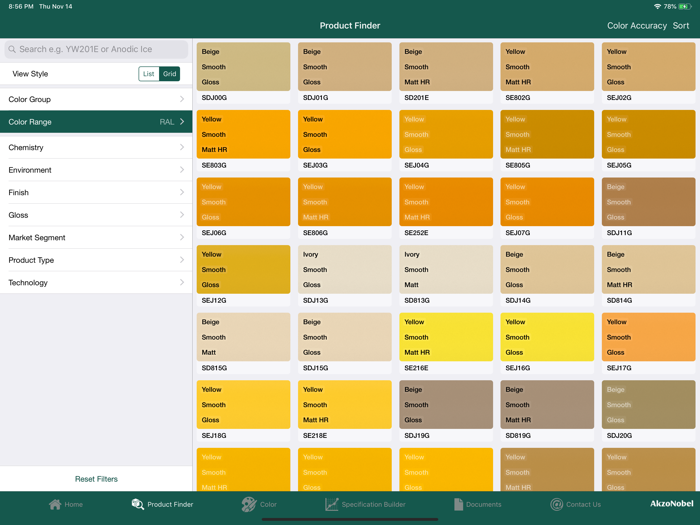This screenshot has width=700, height=525.
Task: Select the SD201E beige swatch
Action: pos(446,67)
